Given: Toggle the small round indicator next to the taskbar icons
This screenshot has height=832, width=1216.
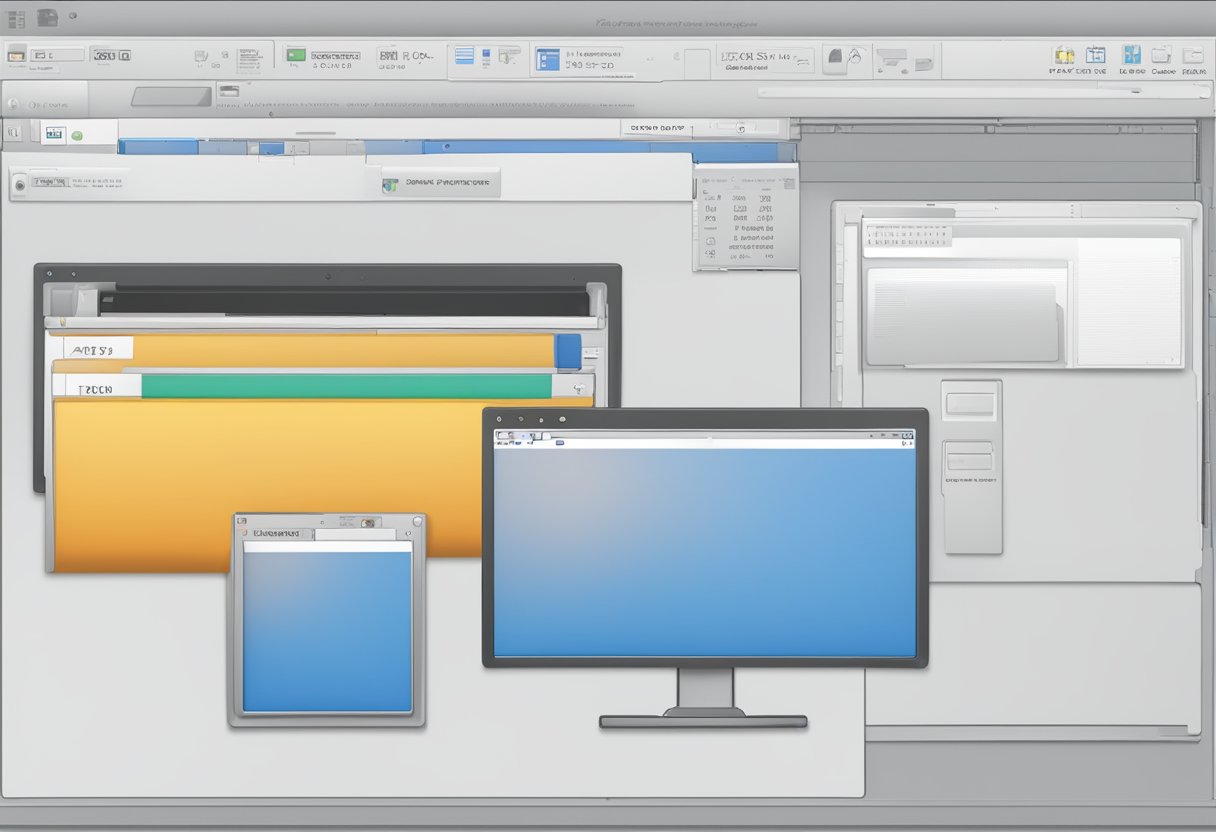Looking at the screenshot, I should [x=70, y=15].
